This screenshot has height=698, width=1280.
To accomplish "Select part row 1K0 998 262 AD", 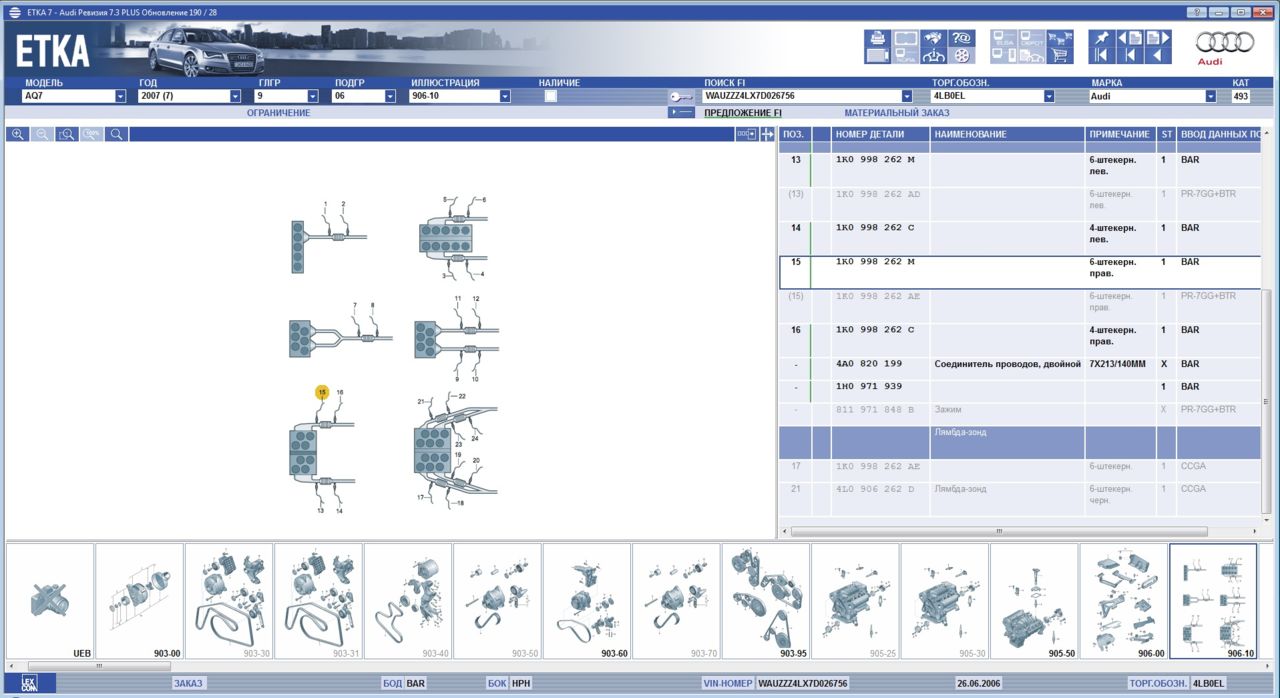I will pos(1020,204).
